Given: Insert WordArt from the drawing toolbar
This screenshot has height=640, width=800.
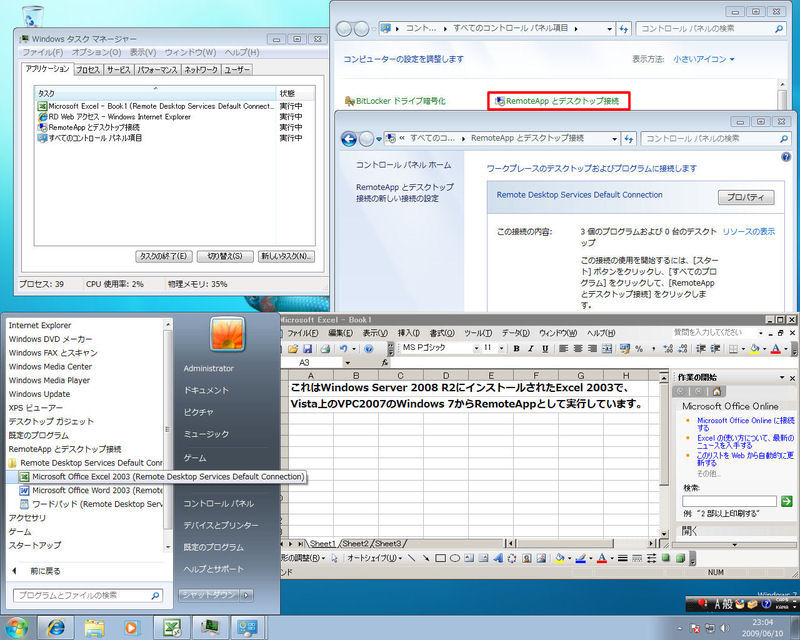Looking at the screenshot, I should [x=497, y=558].
